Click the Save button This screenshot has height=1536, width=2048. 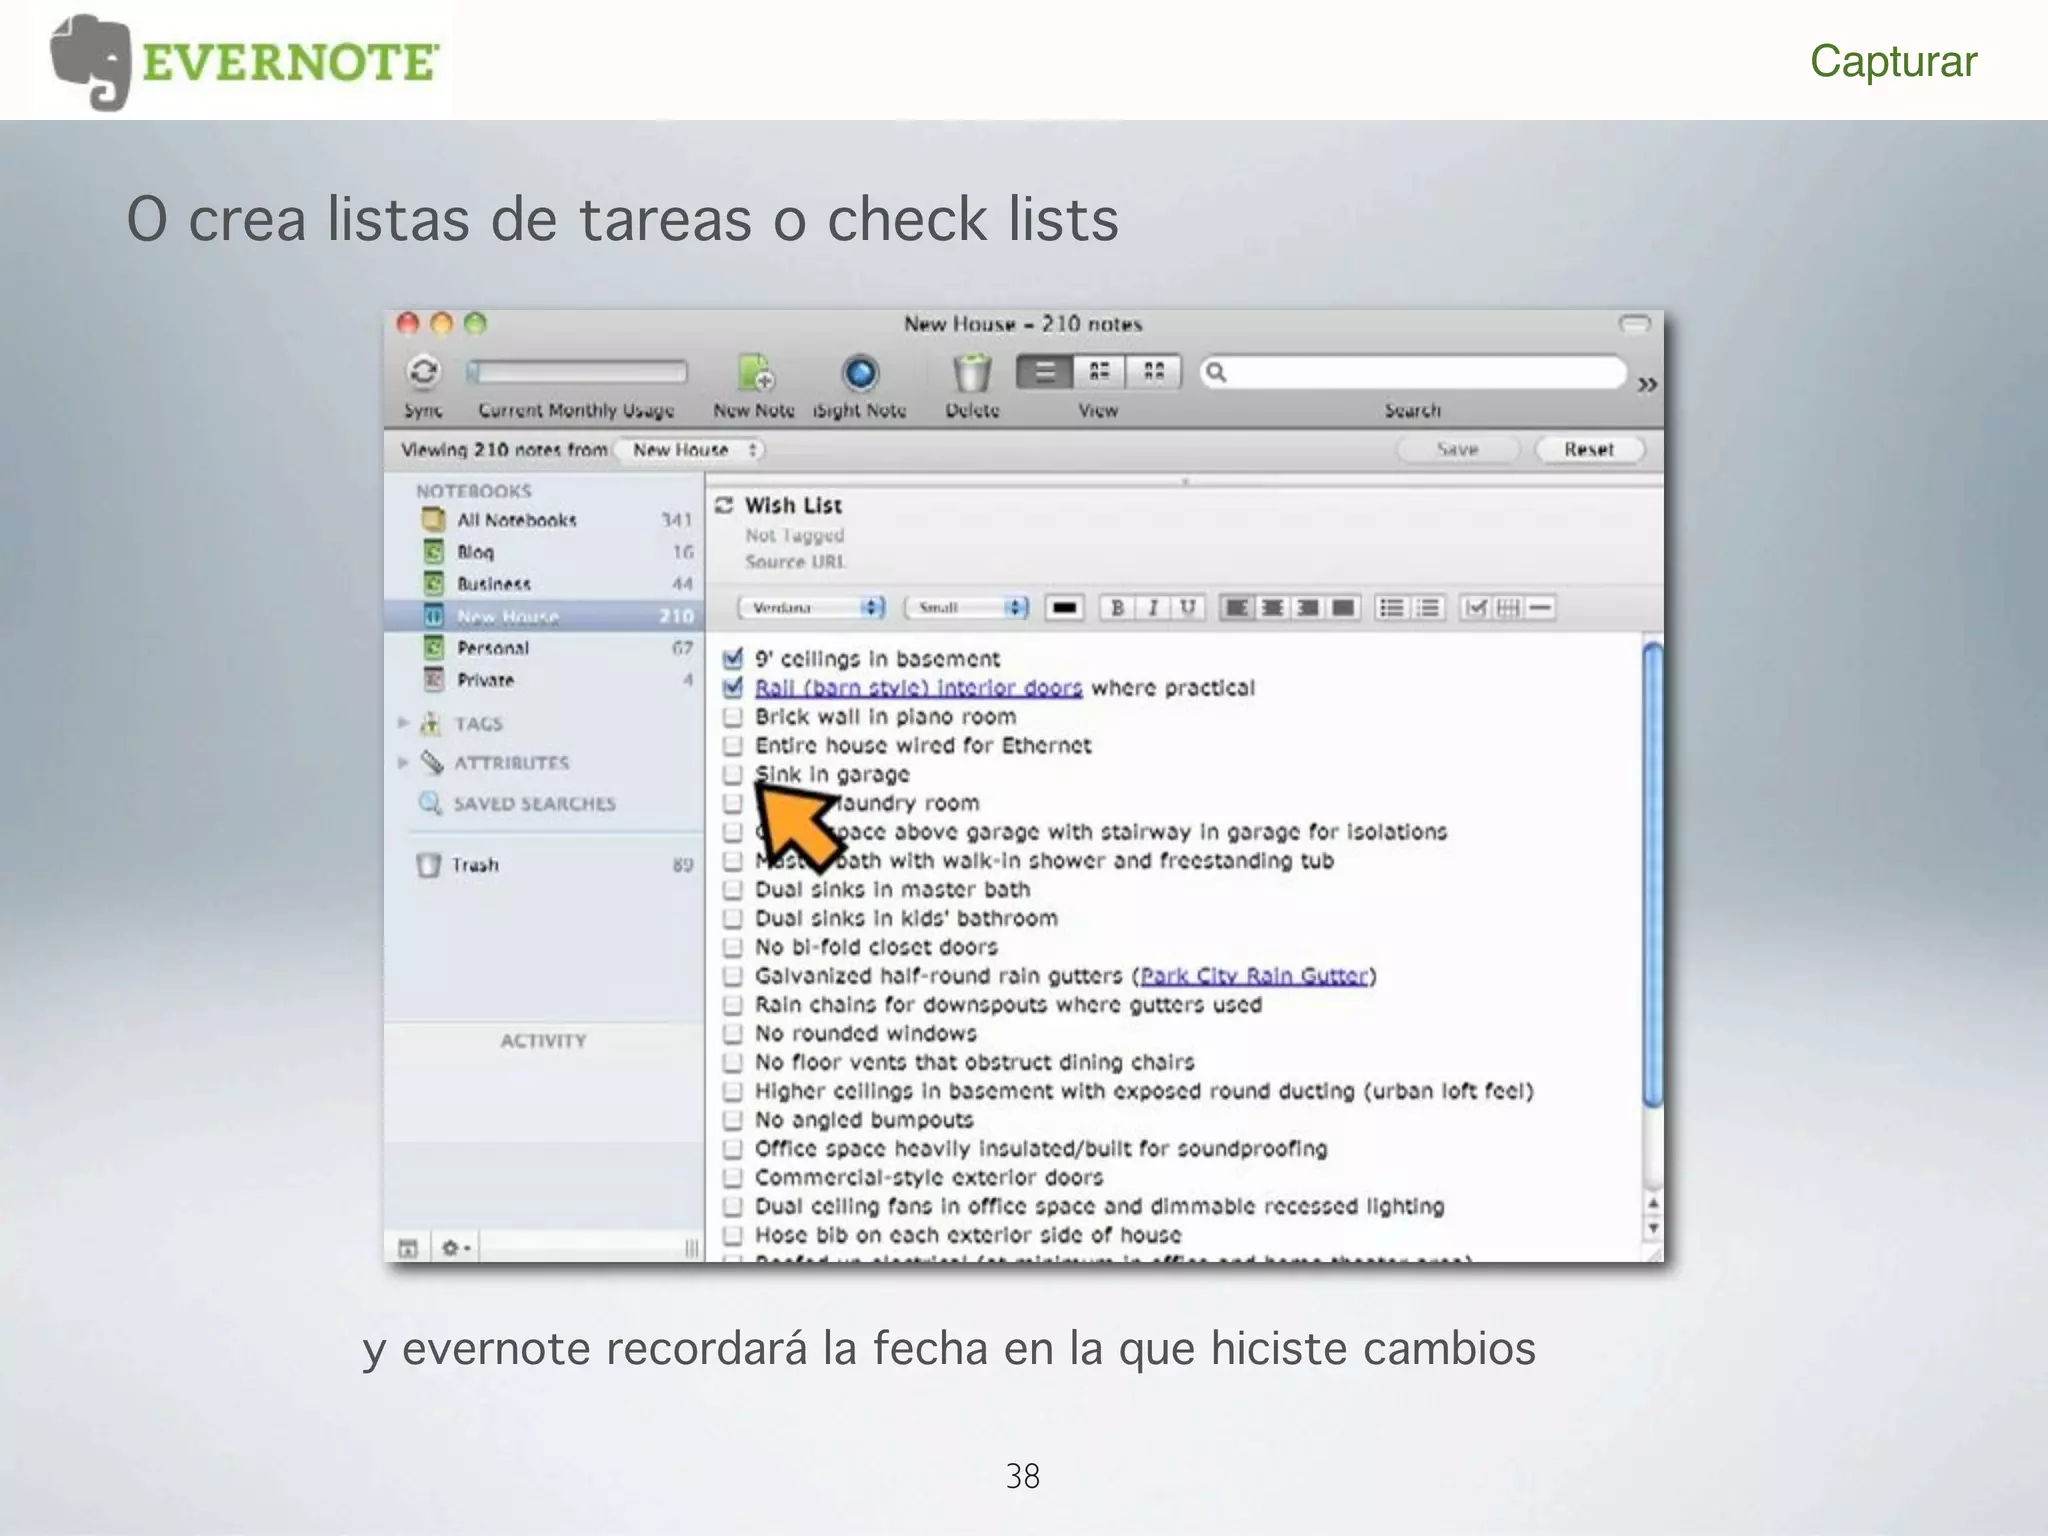(x=1458, y=450)
